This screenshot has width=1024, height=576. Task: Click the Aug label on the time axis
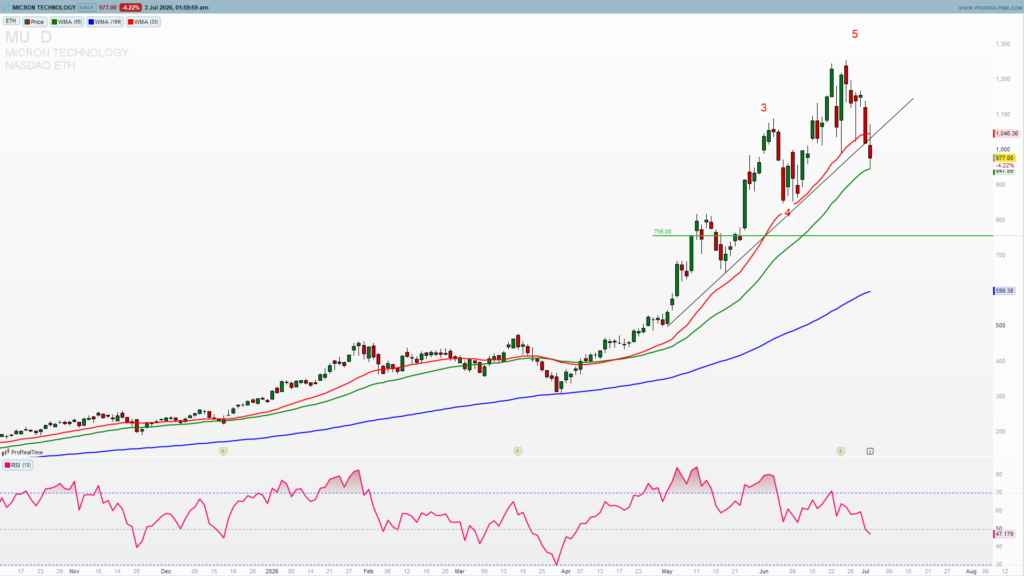point(971,571)
